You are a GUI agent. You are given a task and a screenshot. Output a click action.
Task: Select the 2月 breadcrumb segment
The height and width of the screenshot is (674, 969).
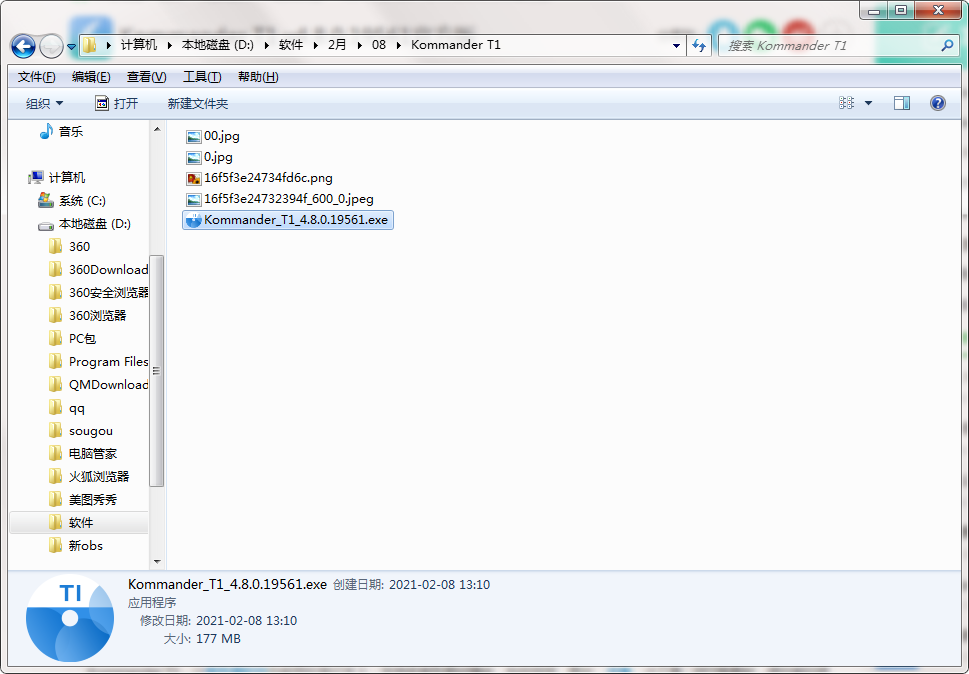(x=337, y=45)
